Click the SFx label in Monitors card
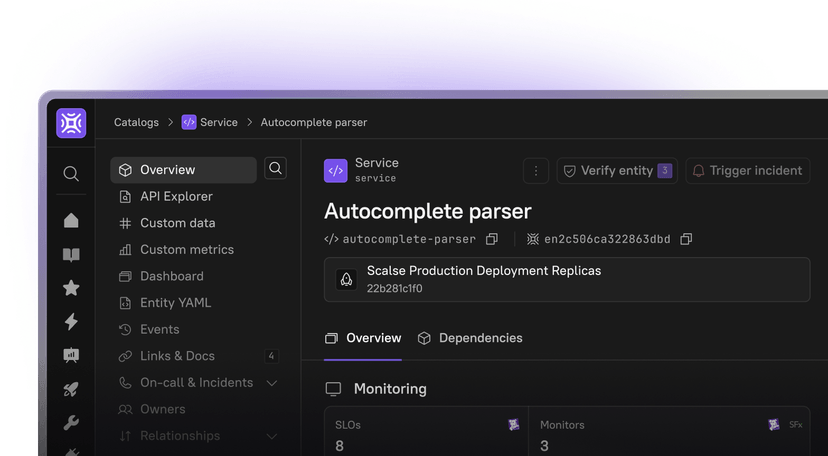 tap(796, 425)
